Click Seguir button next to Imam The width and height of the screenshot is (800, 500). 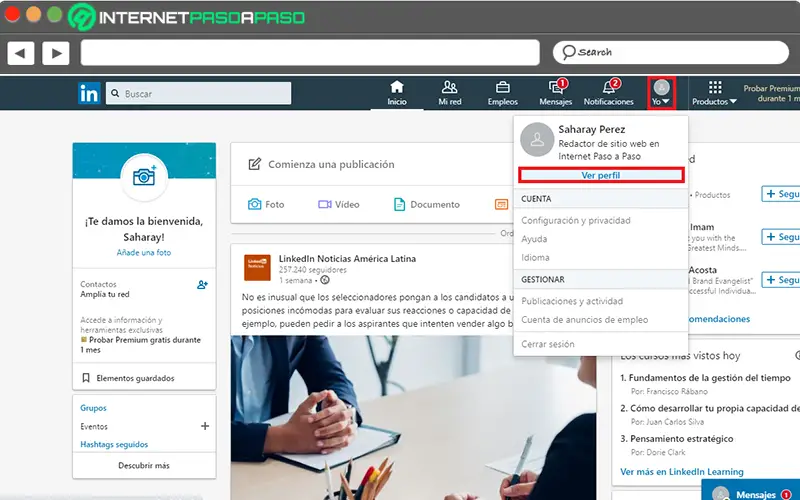(x=781, y=237)
